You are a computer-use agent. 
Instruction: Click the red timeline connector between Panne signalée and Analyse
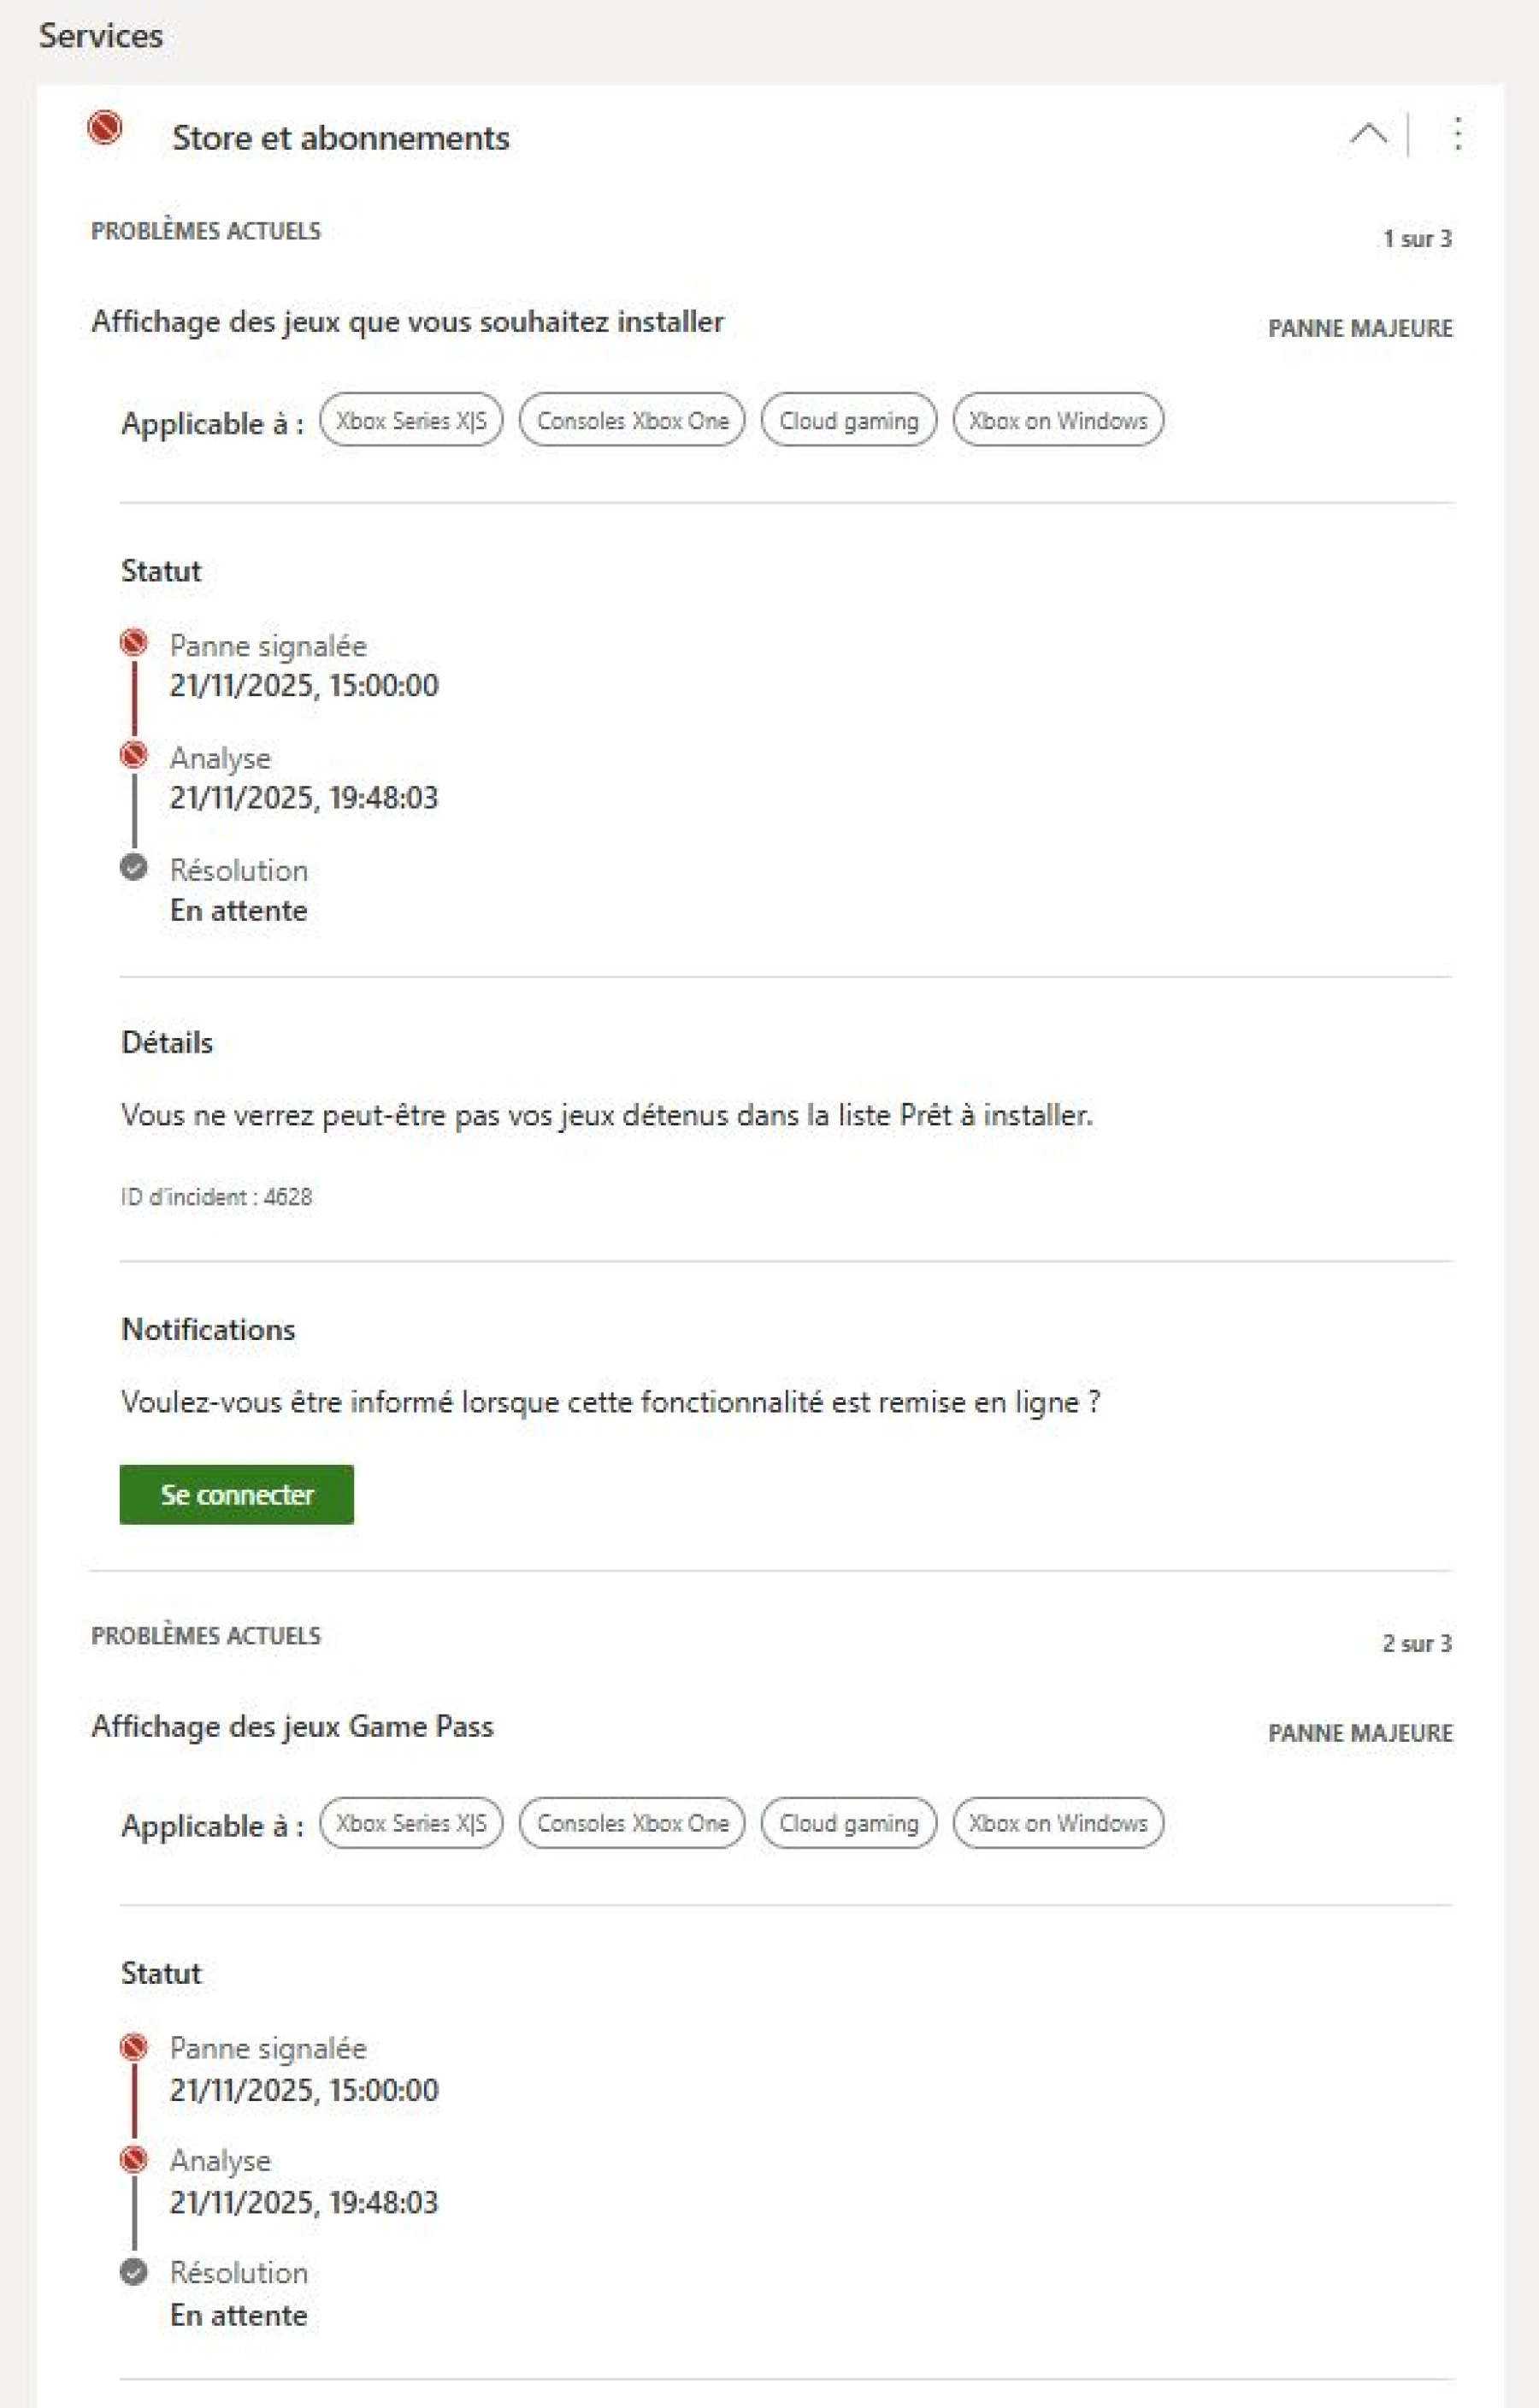134,702
